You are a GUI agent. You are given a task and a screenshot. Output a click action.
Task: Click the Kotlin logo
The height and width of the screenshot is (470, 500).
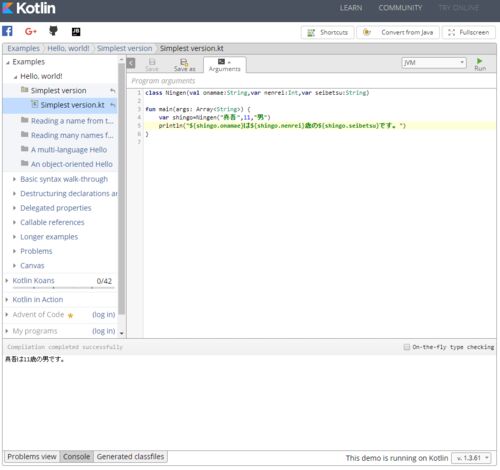28,8
